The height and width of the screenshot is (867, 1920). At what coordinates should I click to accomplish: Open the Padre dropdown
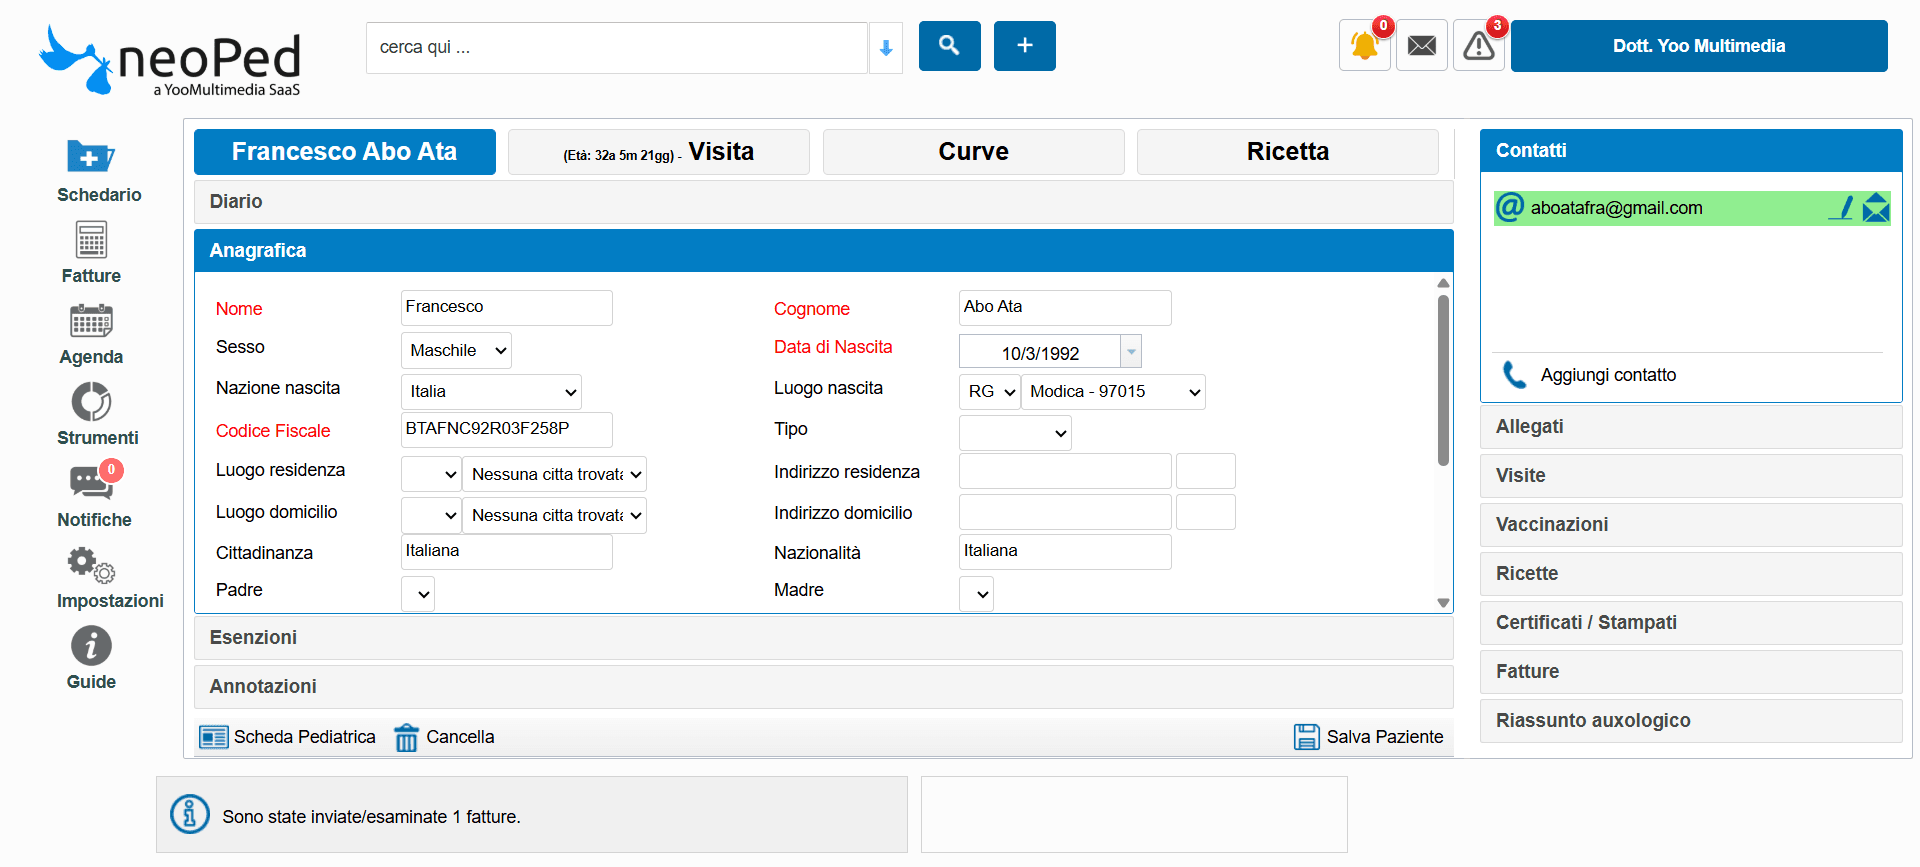tap(418, 594)
